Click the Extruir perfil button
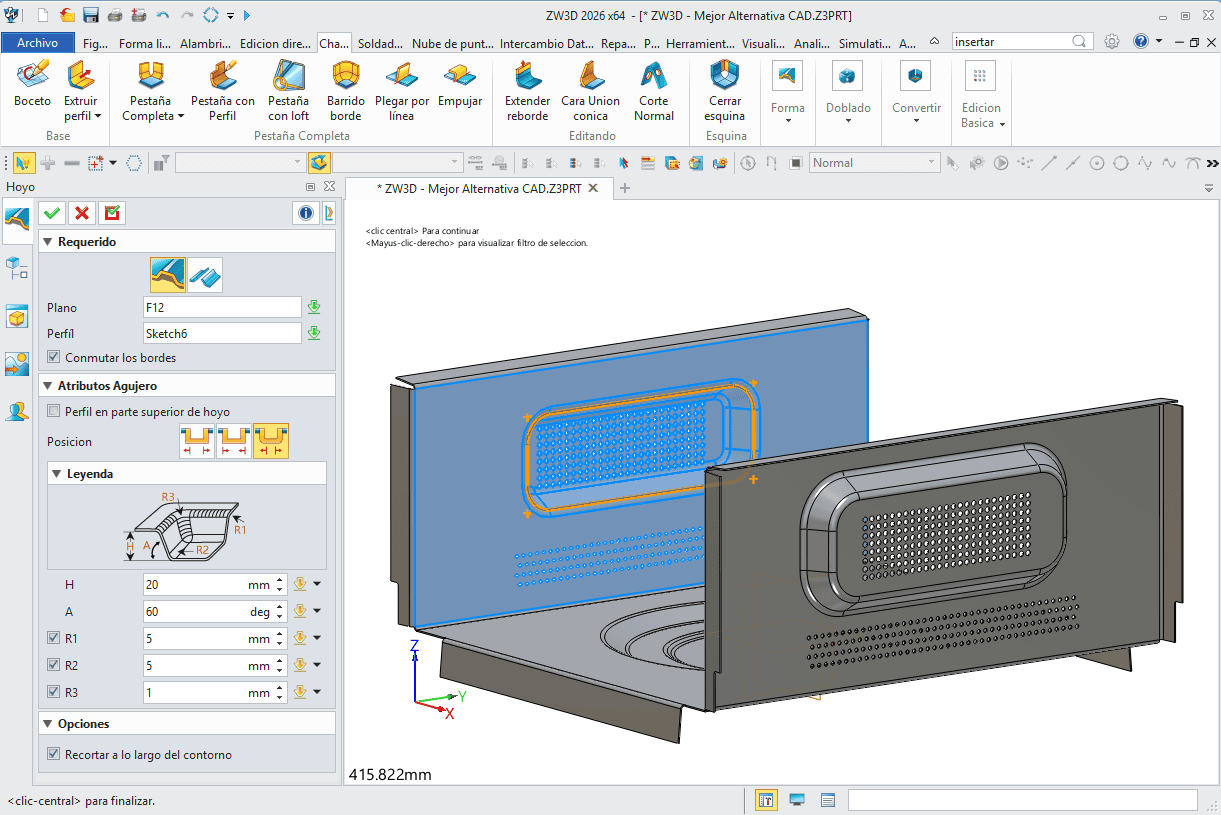This screenshot has width=1221, height=815. pyautogui.click(x=80, y=90)
